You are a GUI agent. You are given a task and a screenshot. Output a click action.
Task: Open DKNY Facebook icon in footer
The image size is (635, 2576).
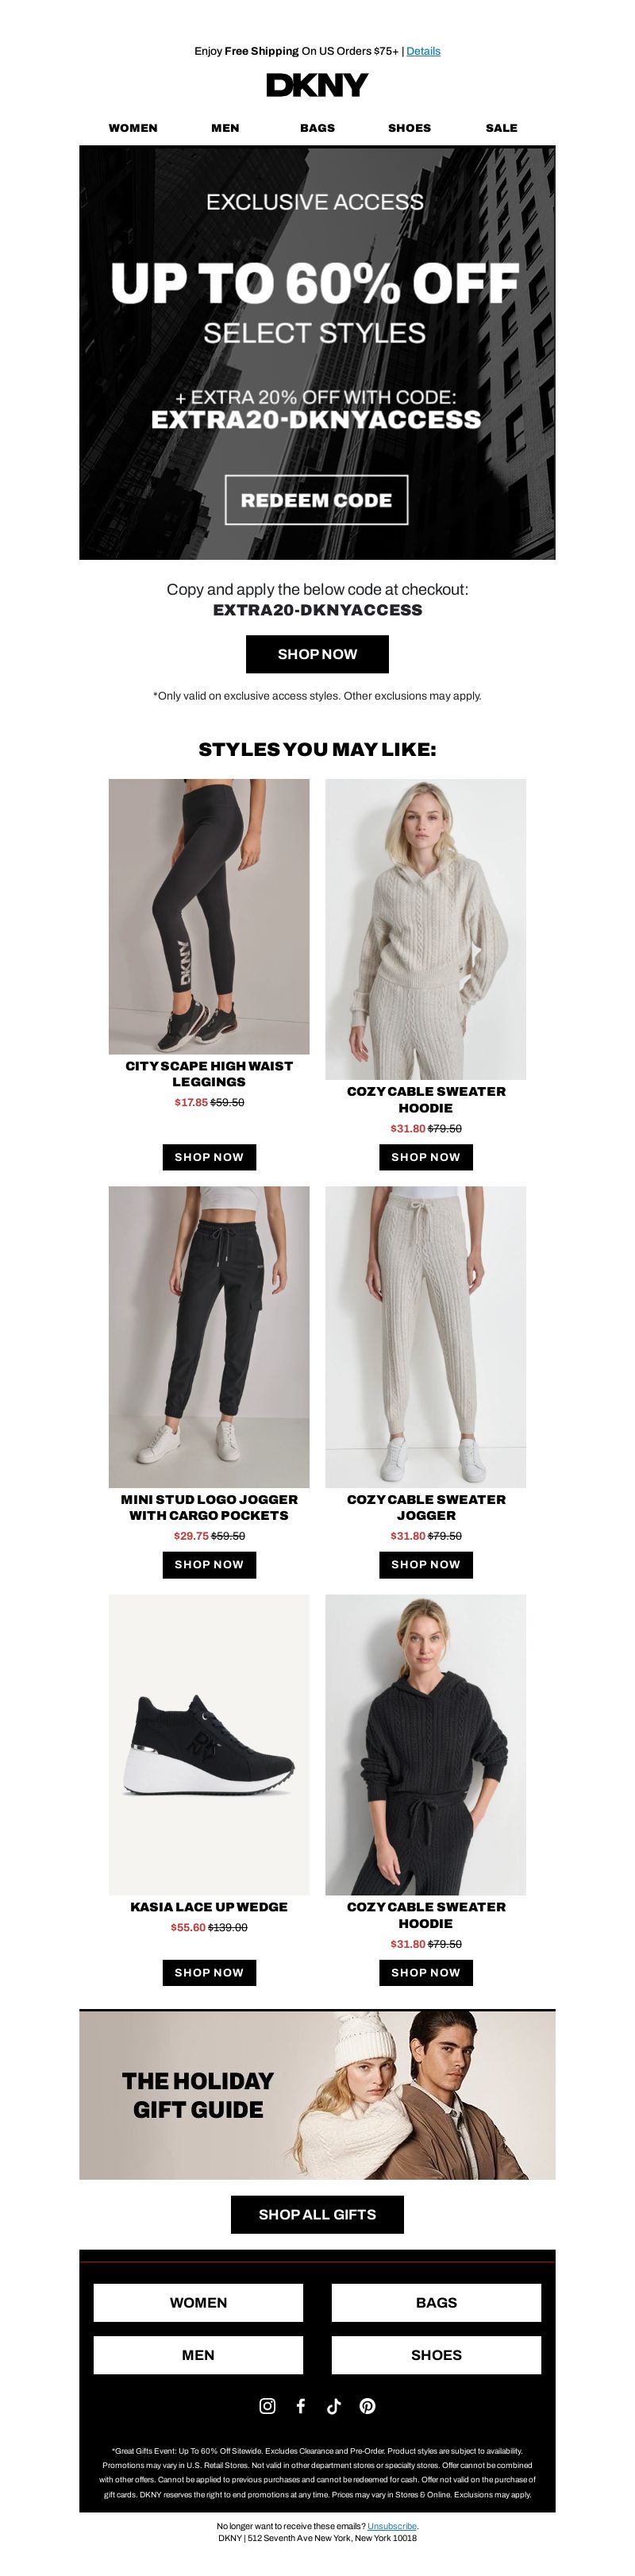(300, 2405)
